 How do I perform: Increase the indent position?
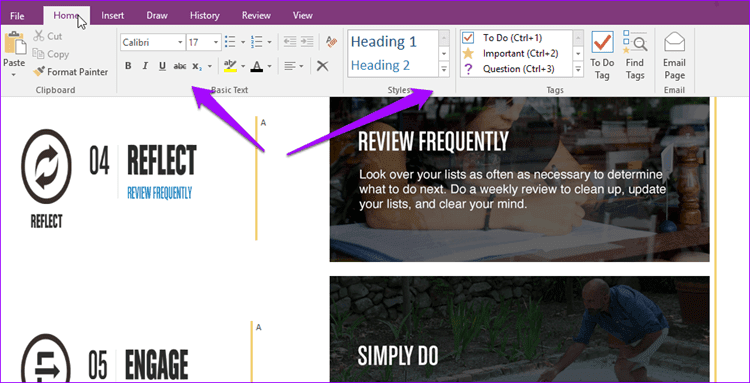click(x=307, y=42)
